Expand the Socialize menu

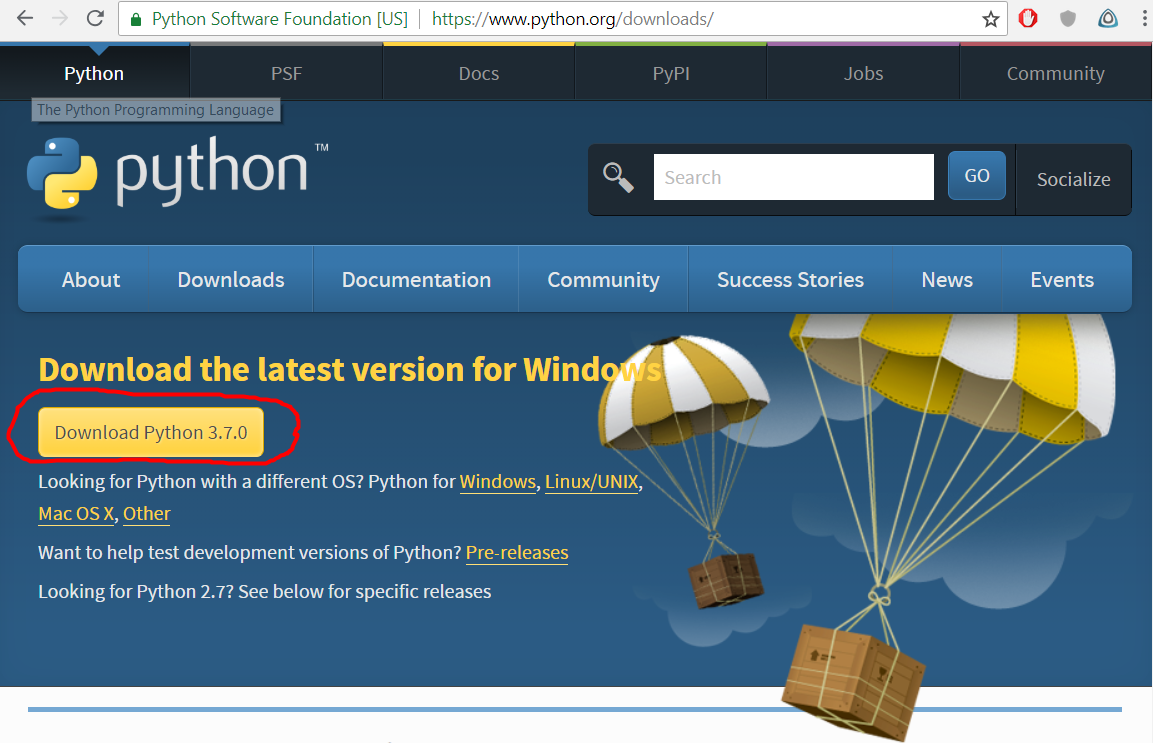pyautogui.click(x=1073, y=180)
